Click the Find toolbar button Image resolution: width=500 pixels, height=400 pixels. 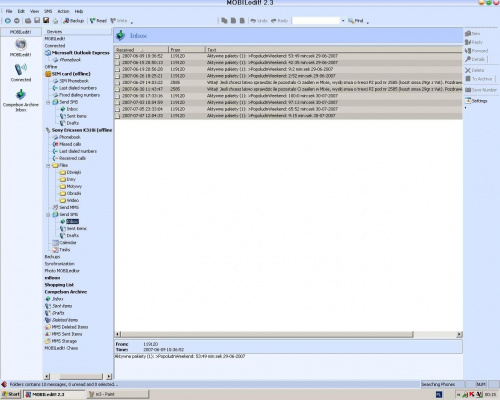pyautogui.click(x=356, y=21)
